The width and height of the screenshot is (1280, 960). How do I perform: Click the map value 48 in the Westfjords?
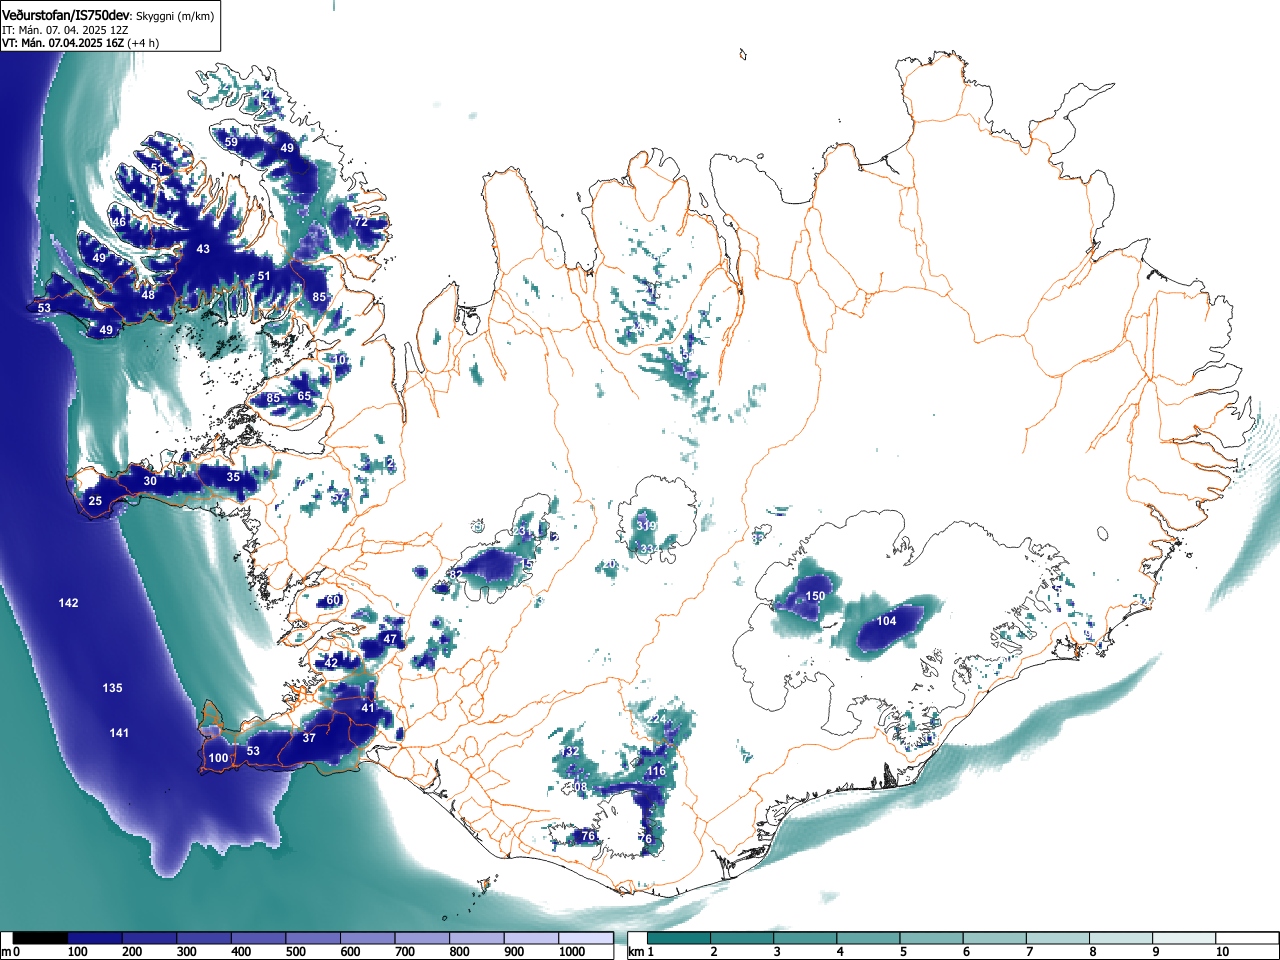click(148, 295)
